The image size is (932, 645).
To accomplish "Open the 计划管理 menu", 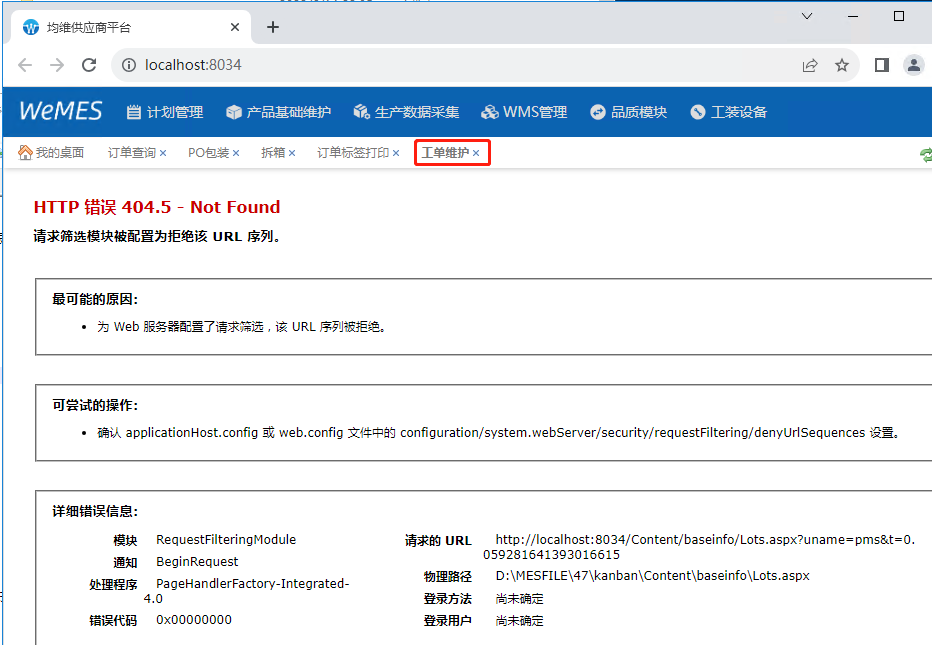I will (165, 112).
